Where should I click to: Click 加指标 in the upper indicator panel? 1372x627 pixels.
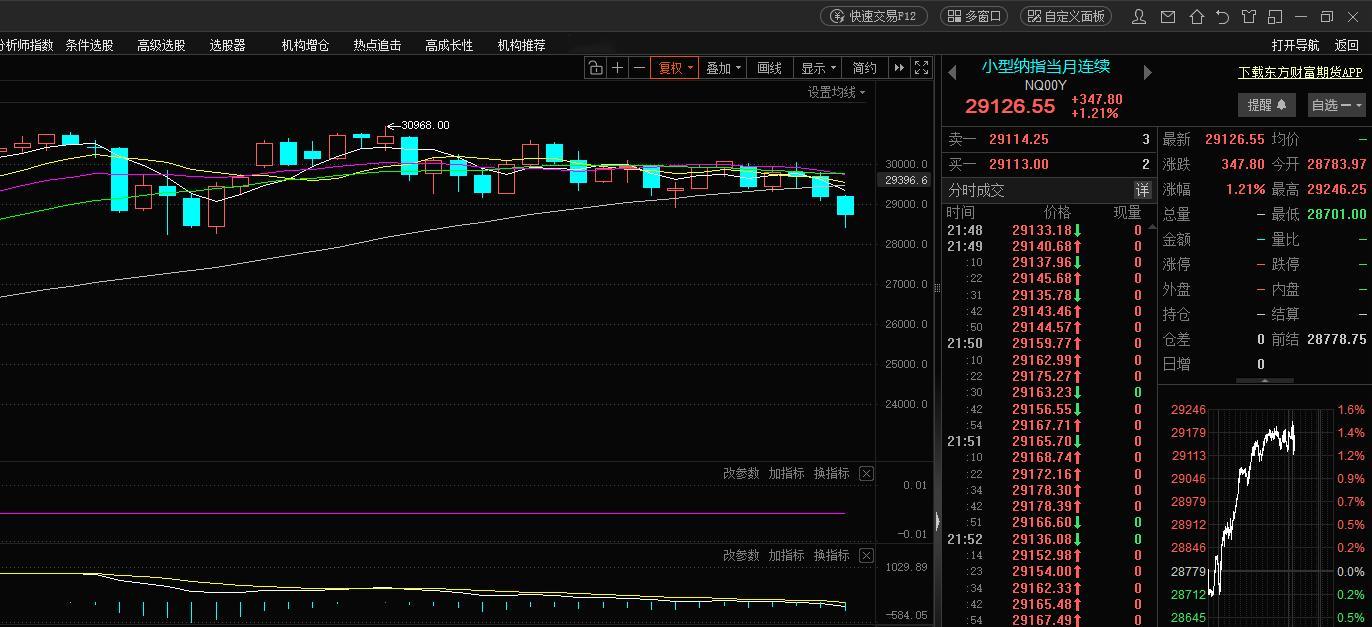[786, 473]
